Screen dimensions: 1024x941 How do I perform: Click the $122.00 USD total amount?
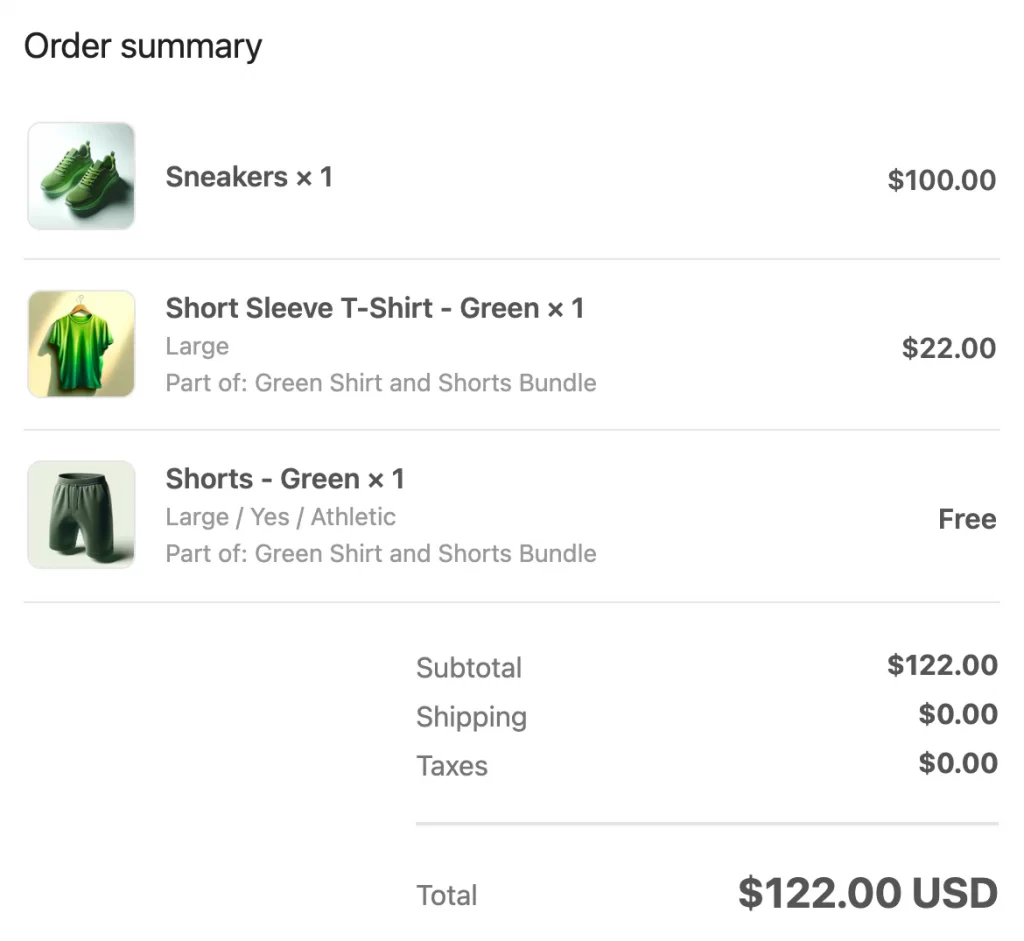click(868, 893)
